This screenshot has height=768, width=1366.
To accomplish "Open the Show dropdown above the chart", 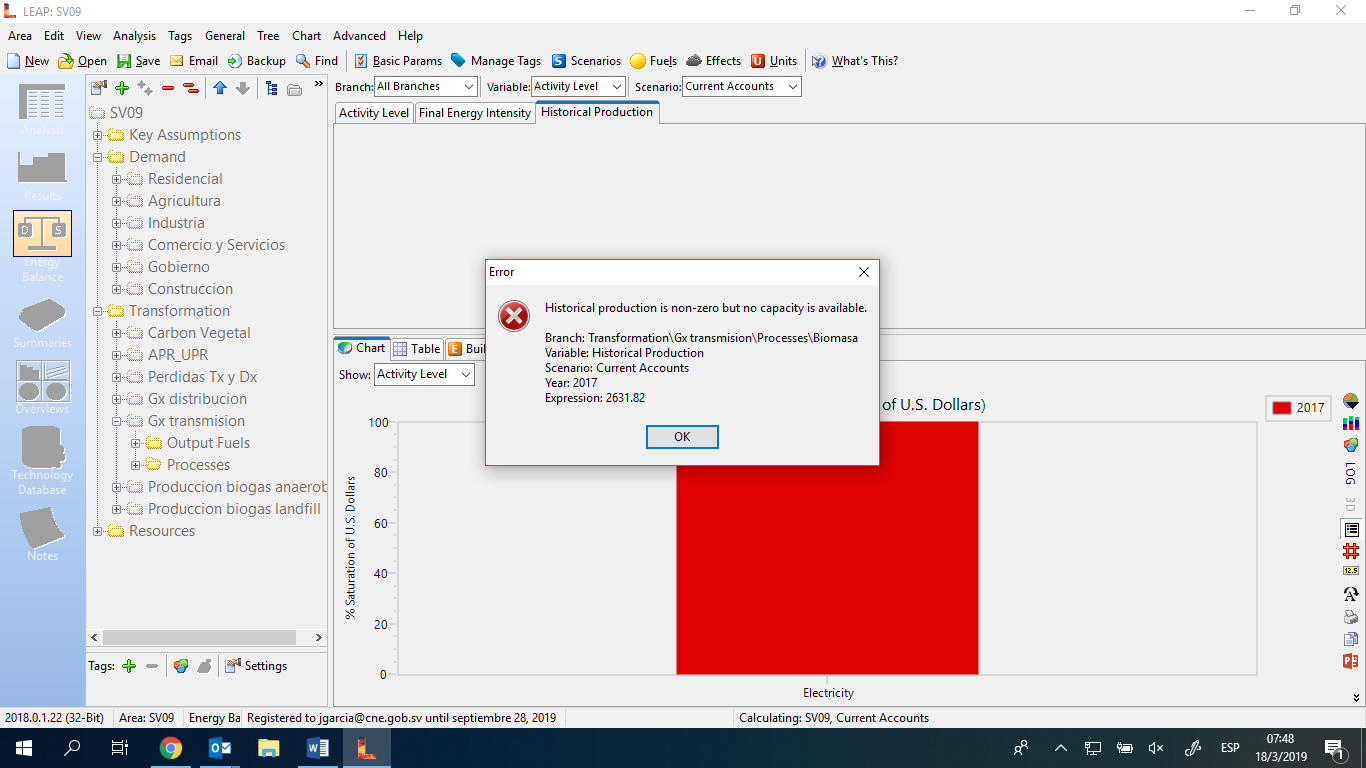I will pos(424,375).
